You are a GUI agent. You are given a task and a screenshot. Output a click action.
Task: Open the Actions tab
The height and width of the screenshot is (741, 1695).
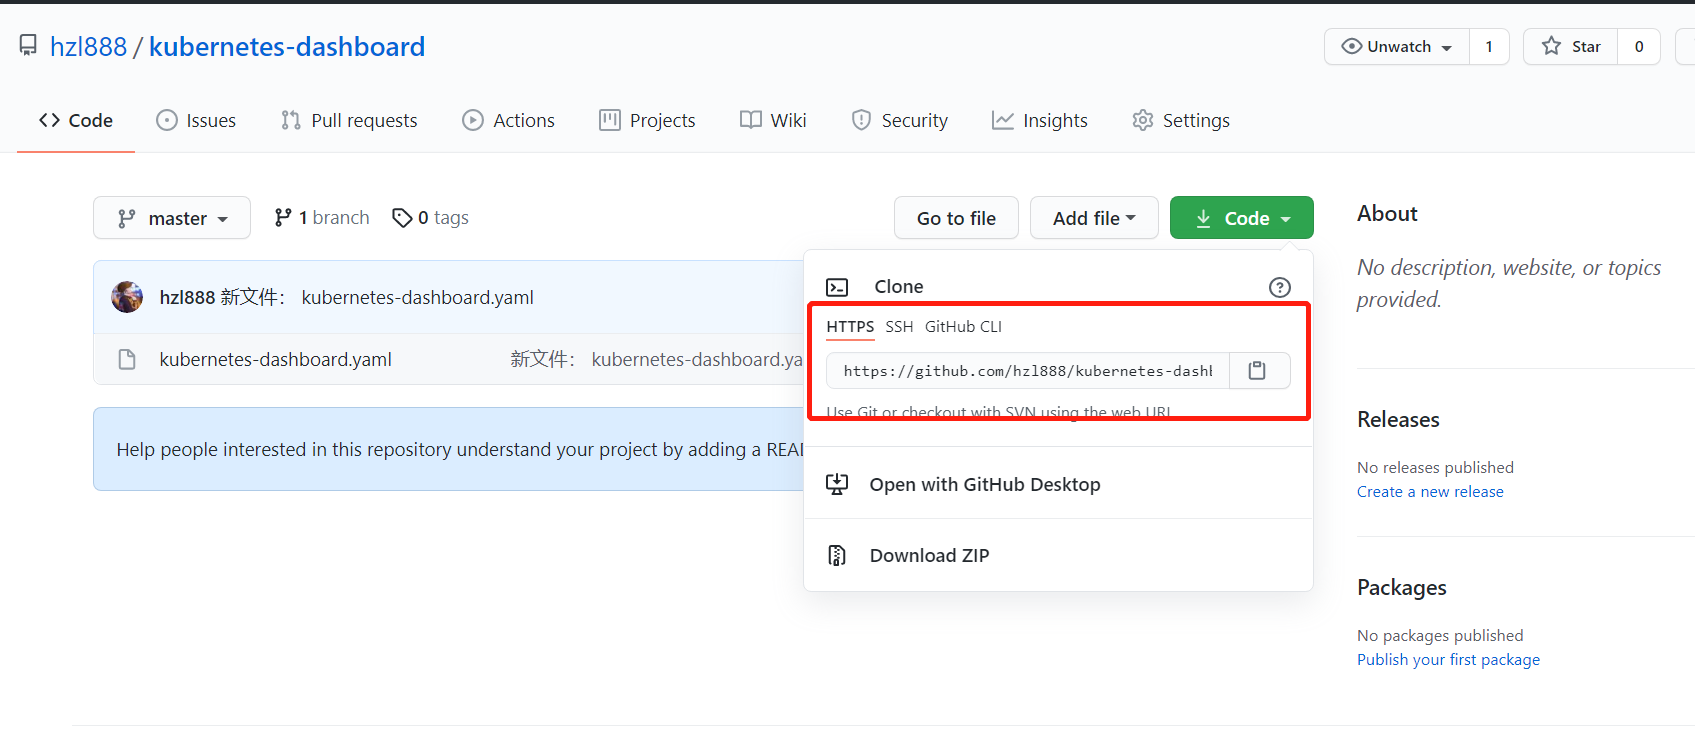508,120
